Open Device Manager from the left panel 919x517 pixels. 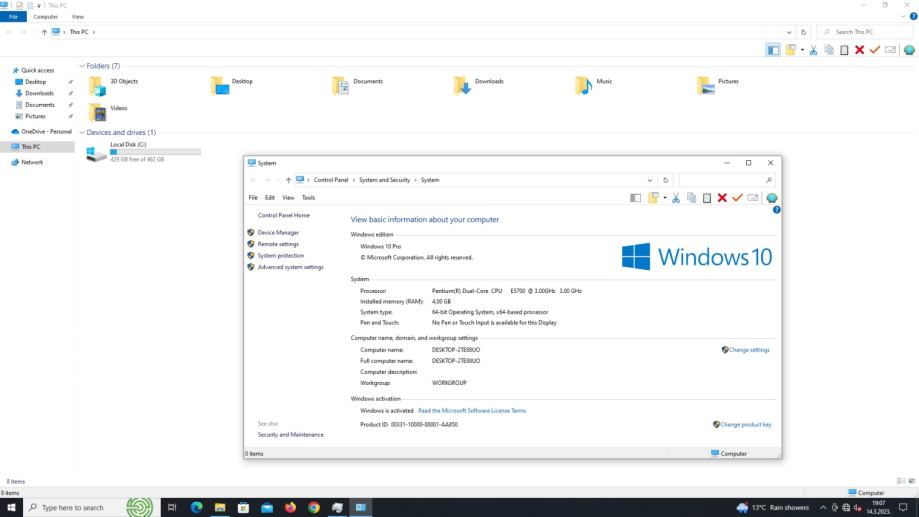(278, 232)
